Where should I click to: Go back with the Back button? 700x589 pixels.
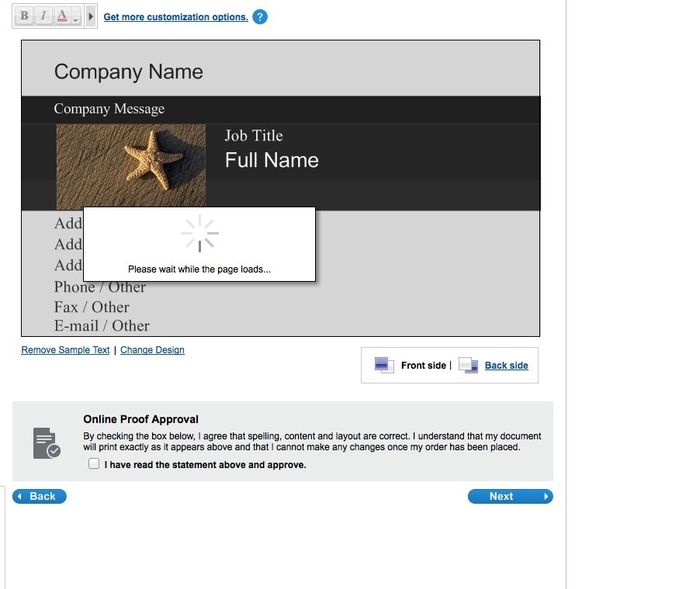[40, 496]
